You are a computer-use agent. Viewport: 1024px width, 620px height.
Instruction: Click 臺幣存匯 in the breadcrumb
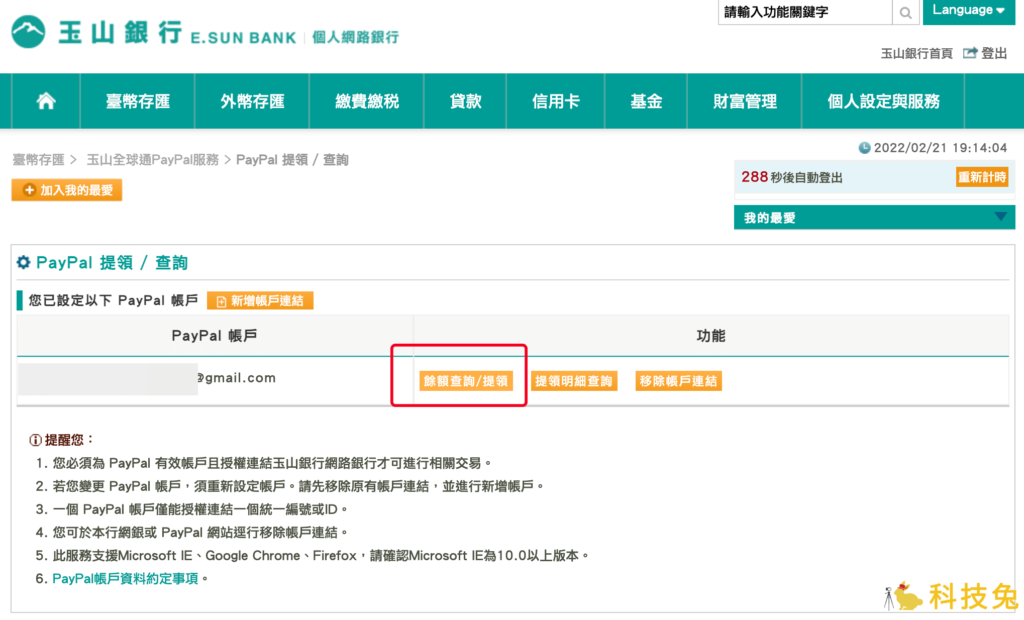[x=39, y=160]
